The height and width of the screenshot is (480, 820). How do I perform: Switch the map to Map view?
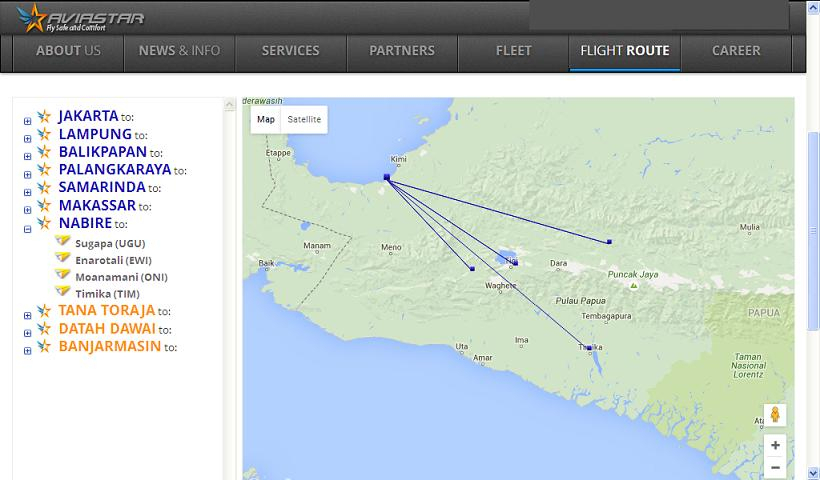266,119
